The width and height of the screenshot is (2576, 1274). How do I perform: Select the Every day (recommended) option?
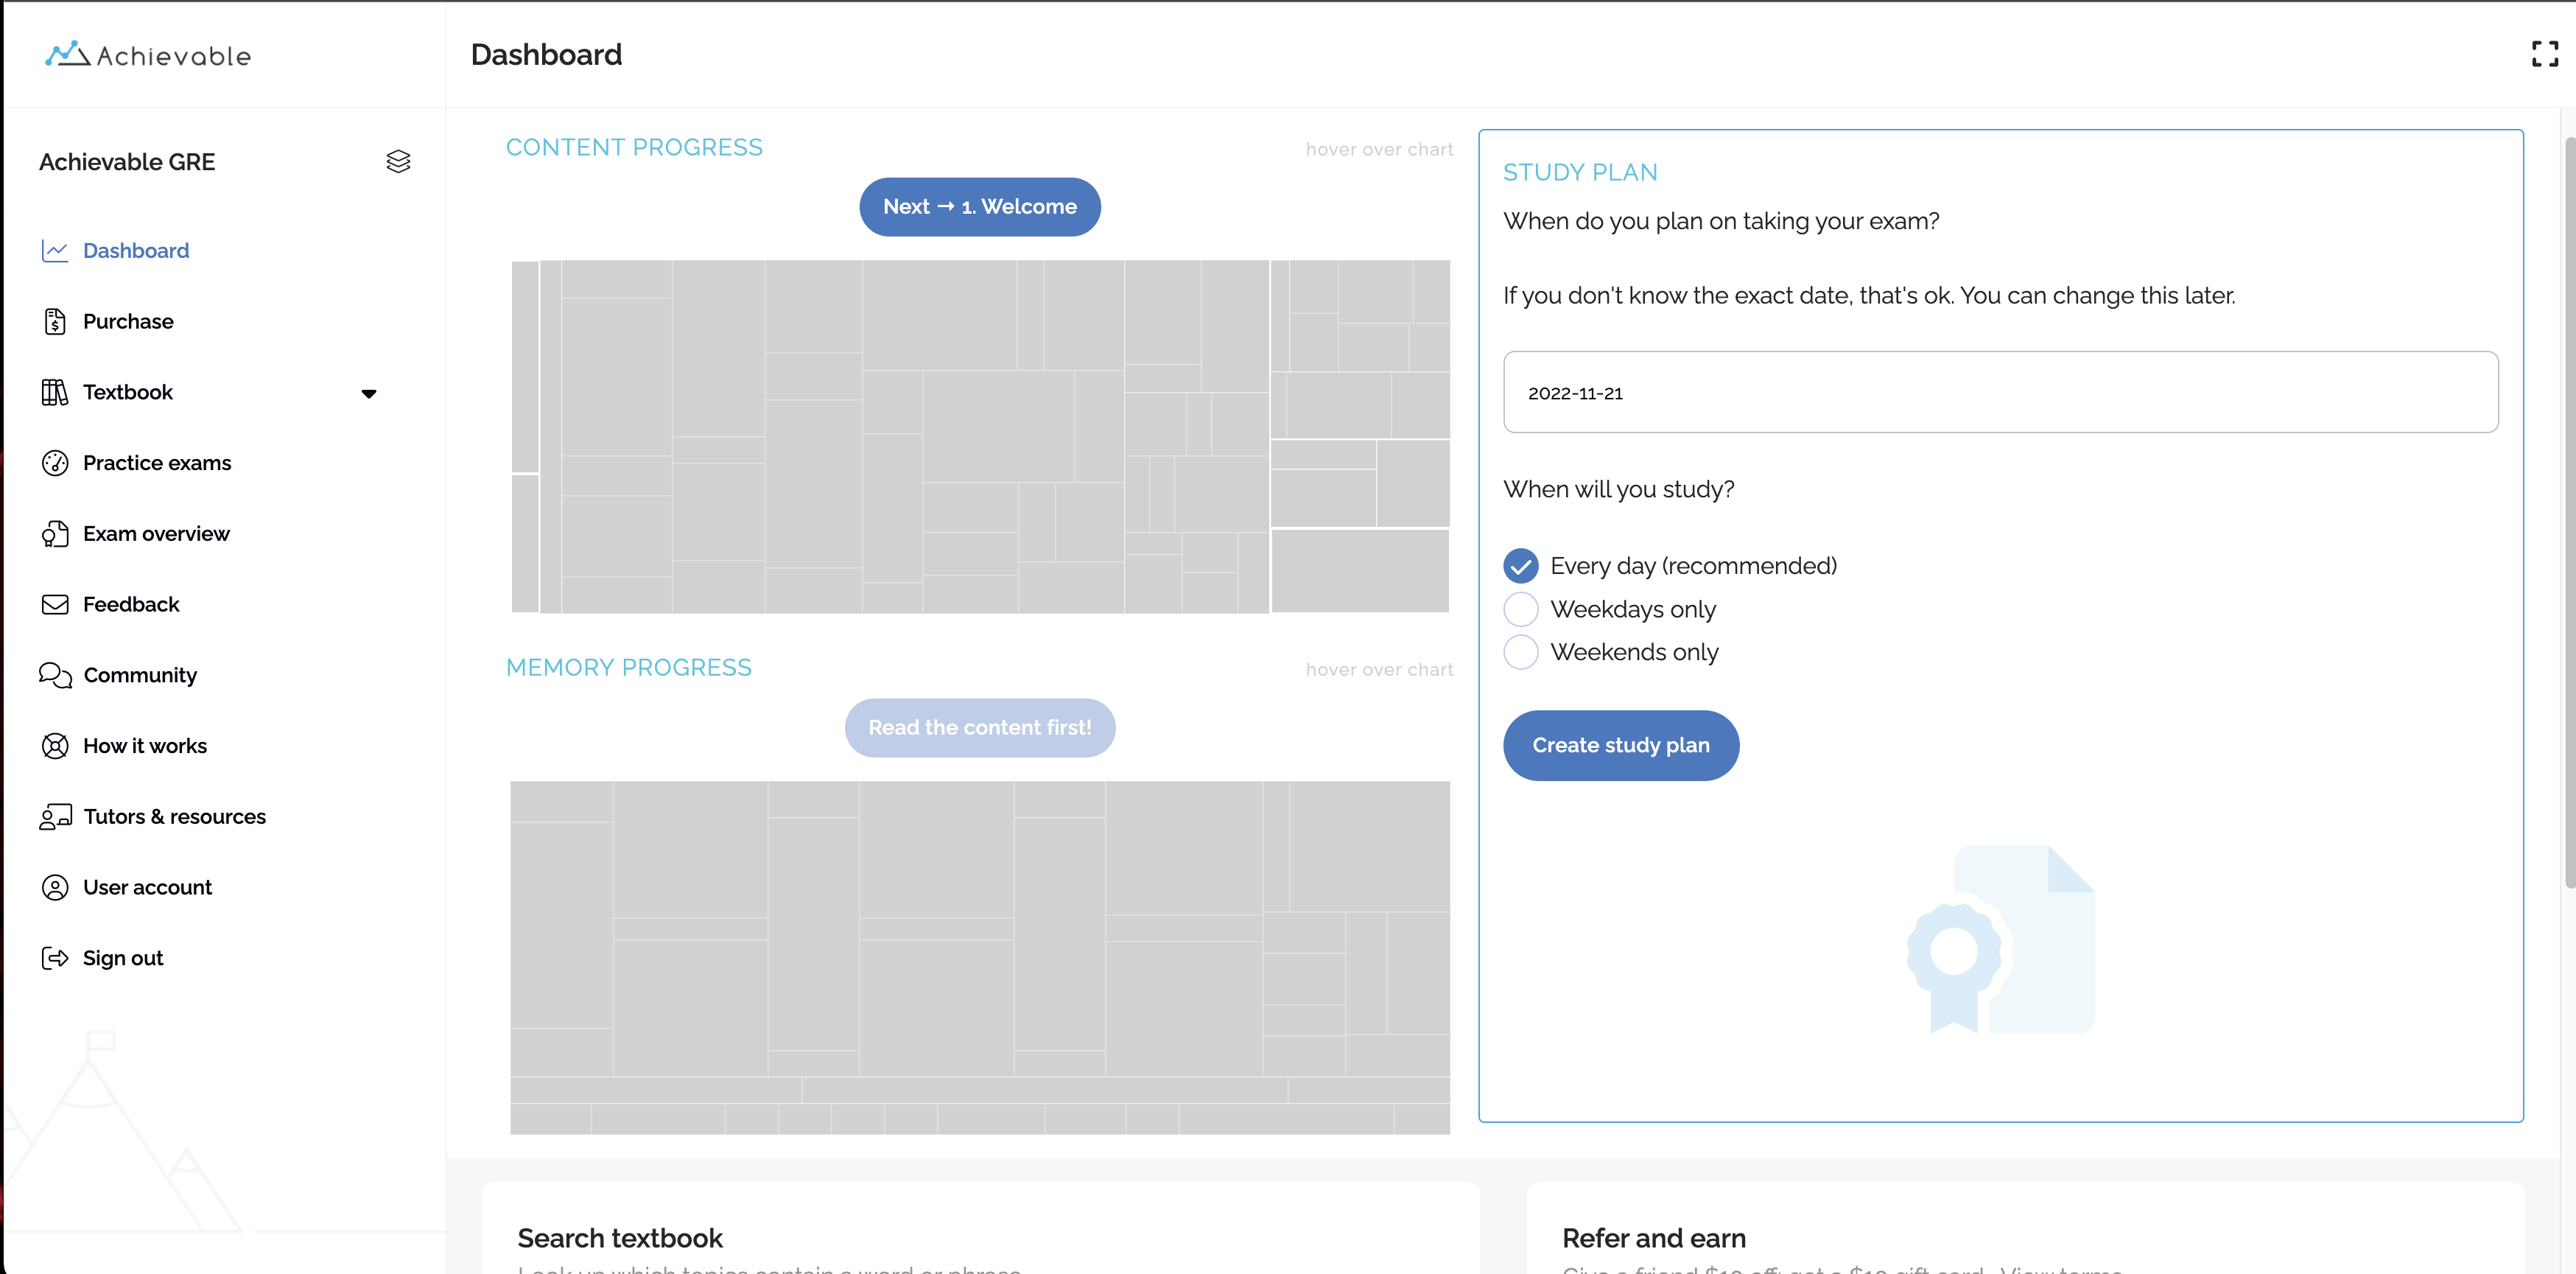1520,566
